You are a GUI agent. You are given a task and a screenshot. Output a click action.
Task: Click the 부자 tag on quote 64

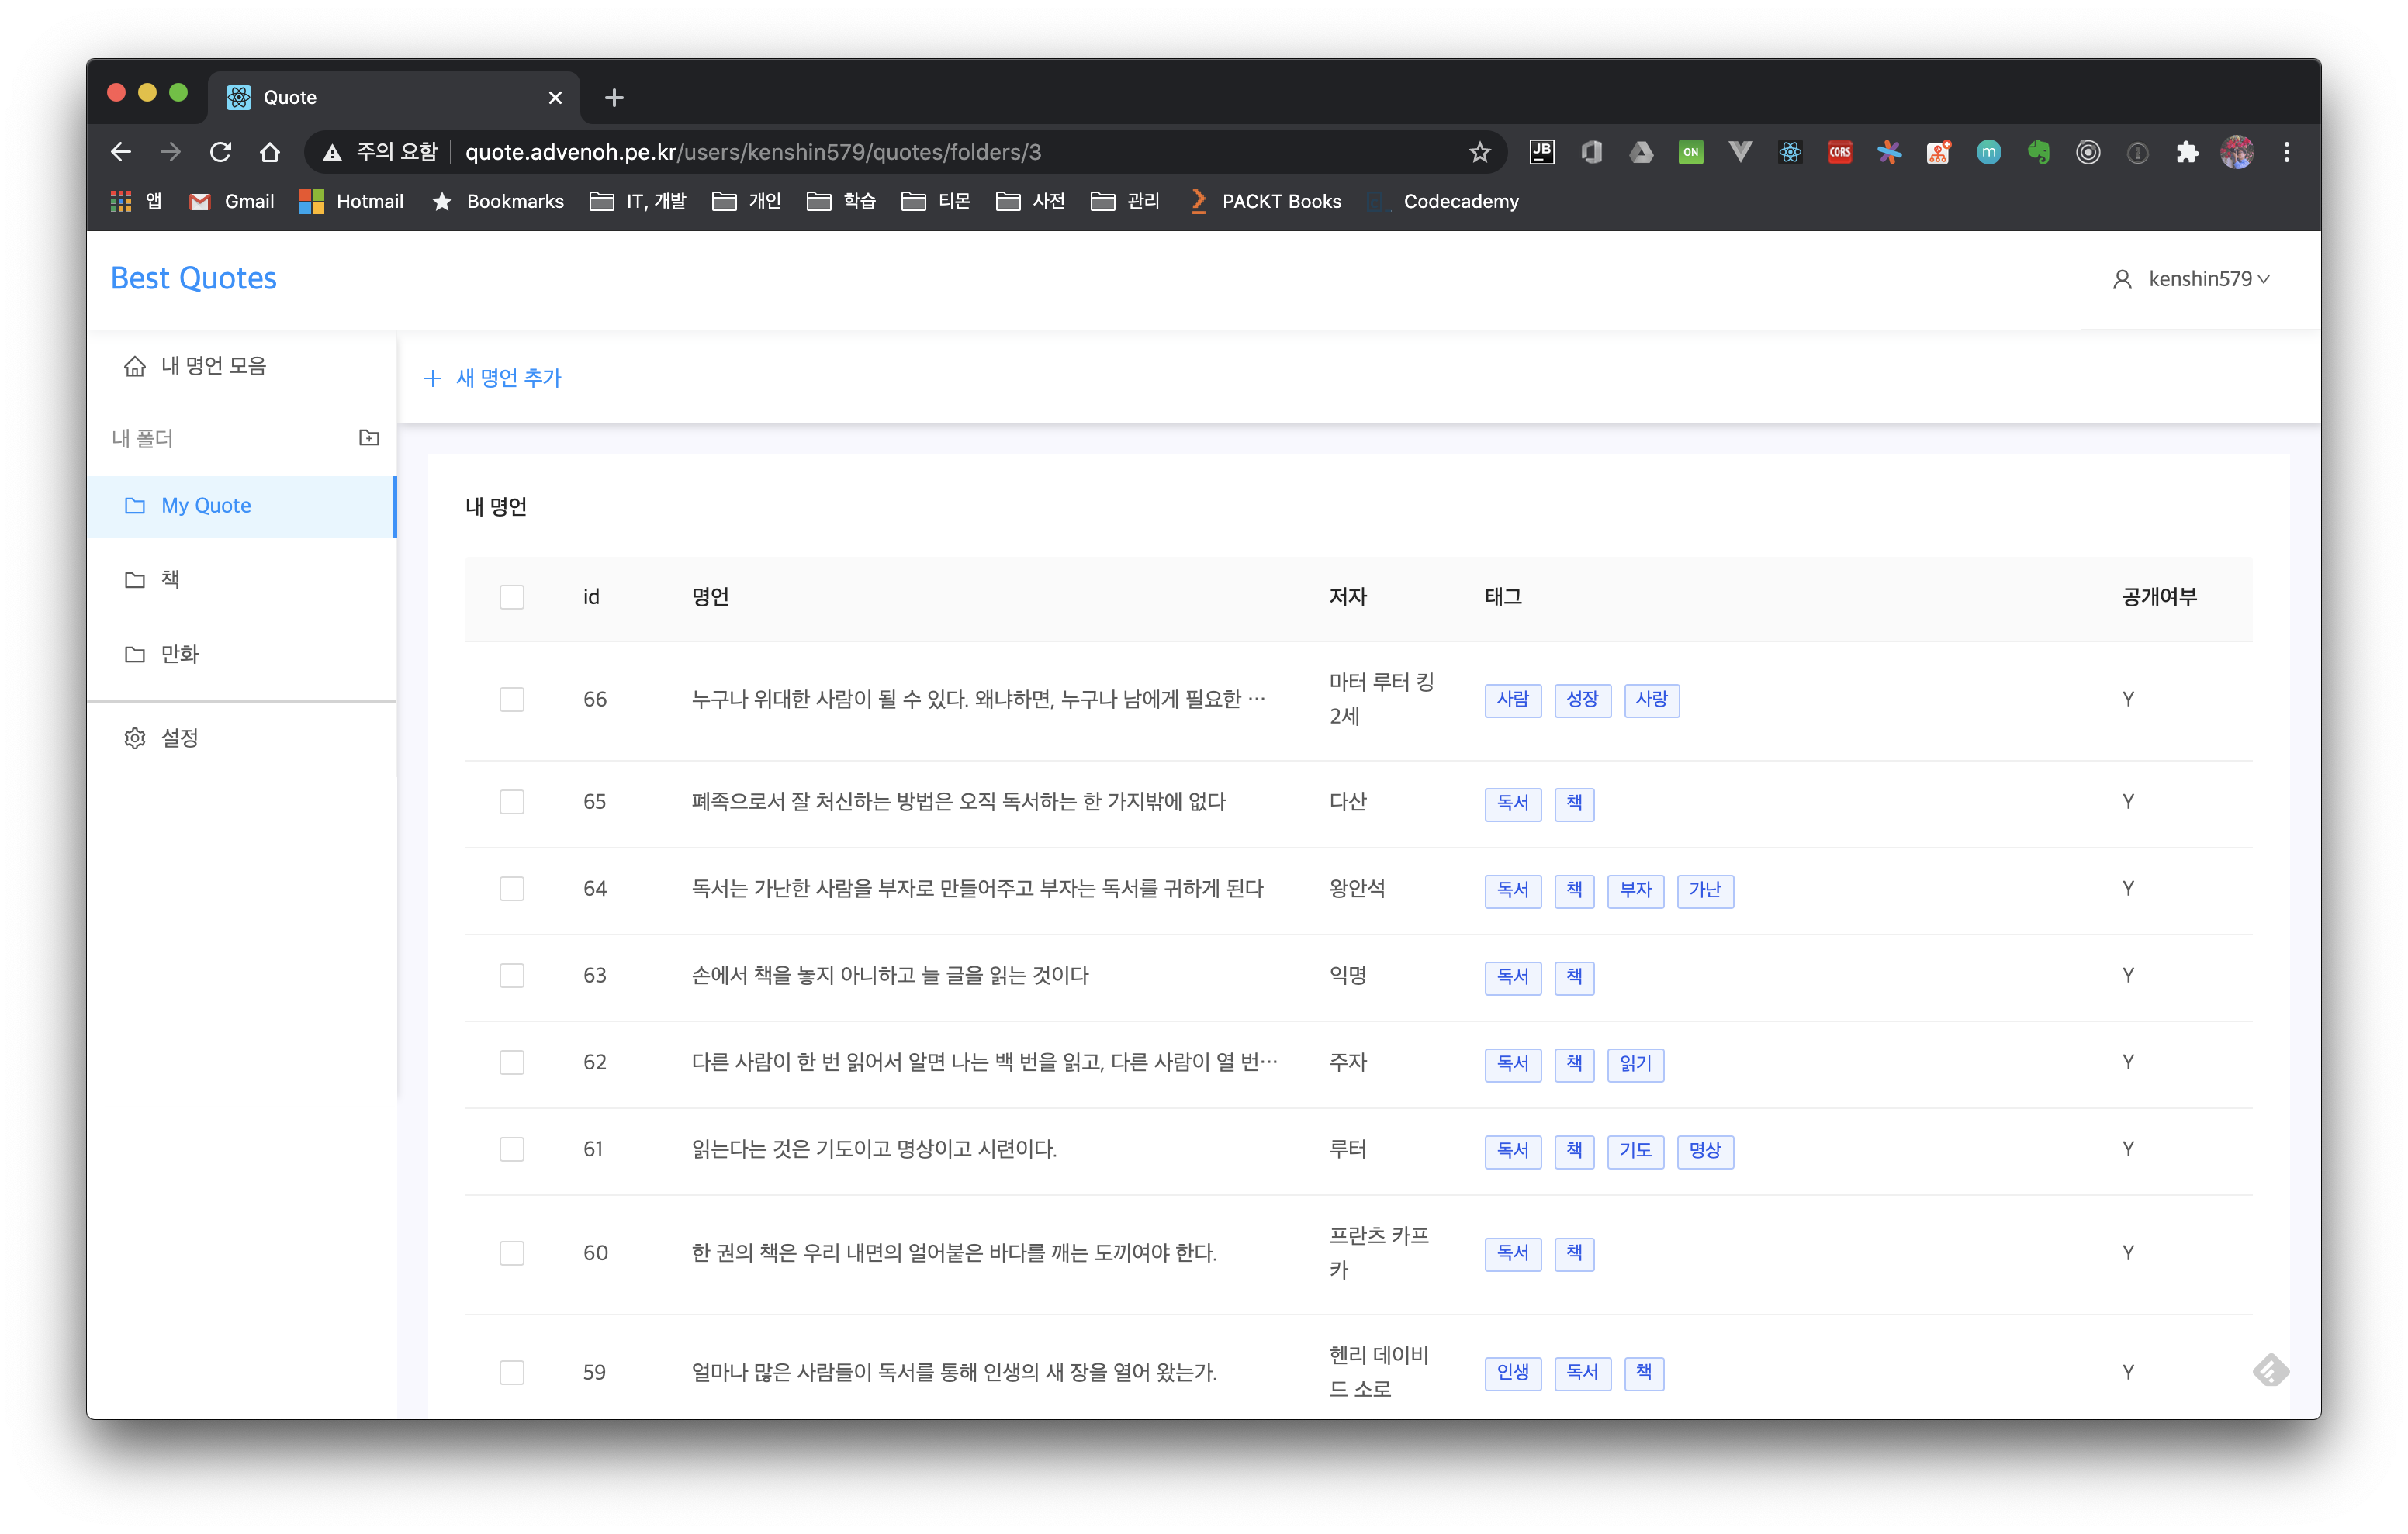point(1635,889)
